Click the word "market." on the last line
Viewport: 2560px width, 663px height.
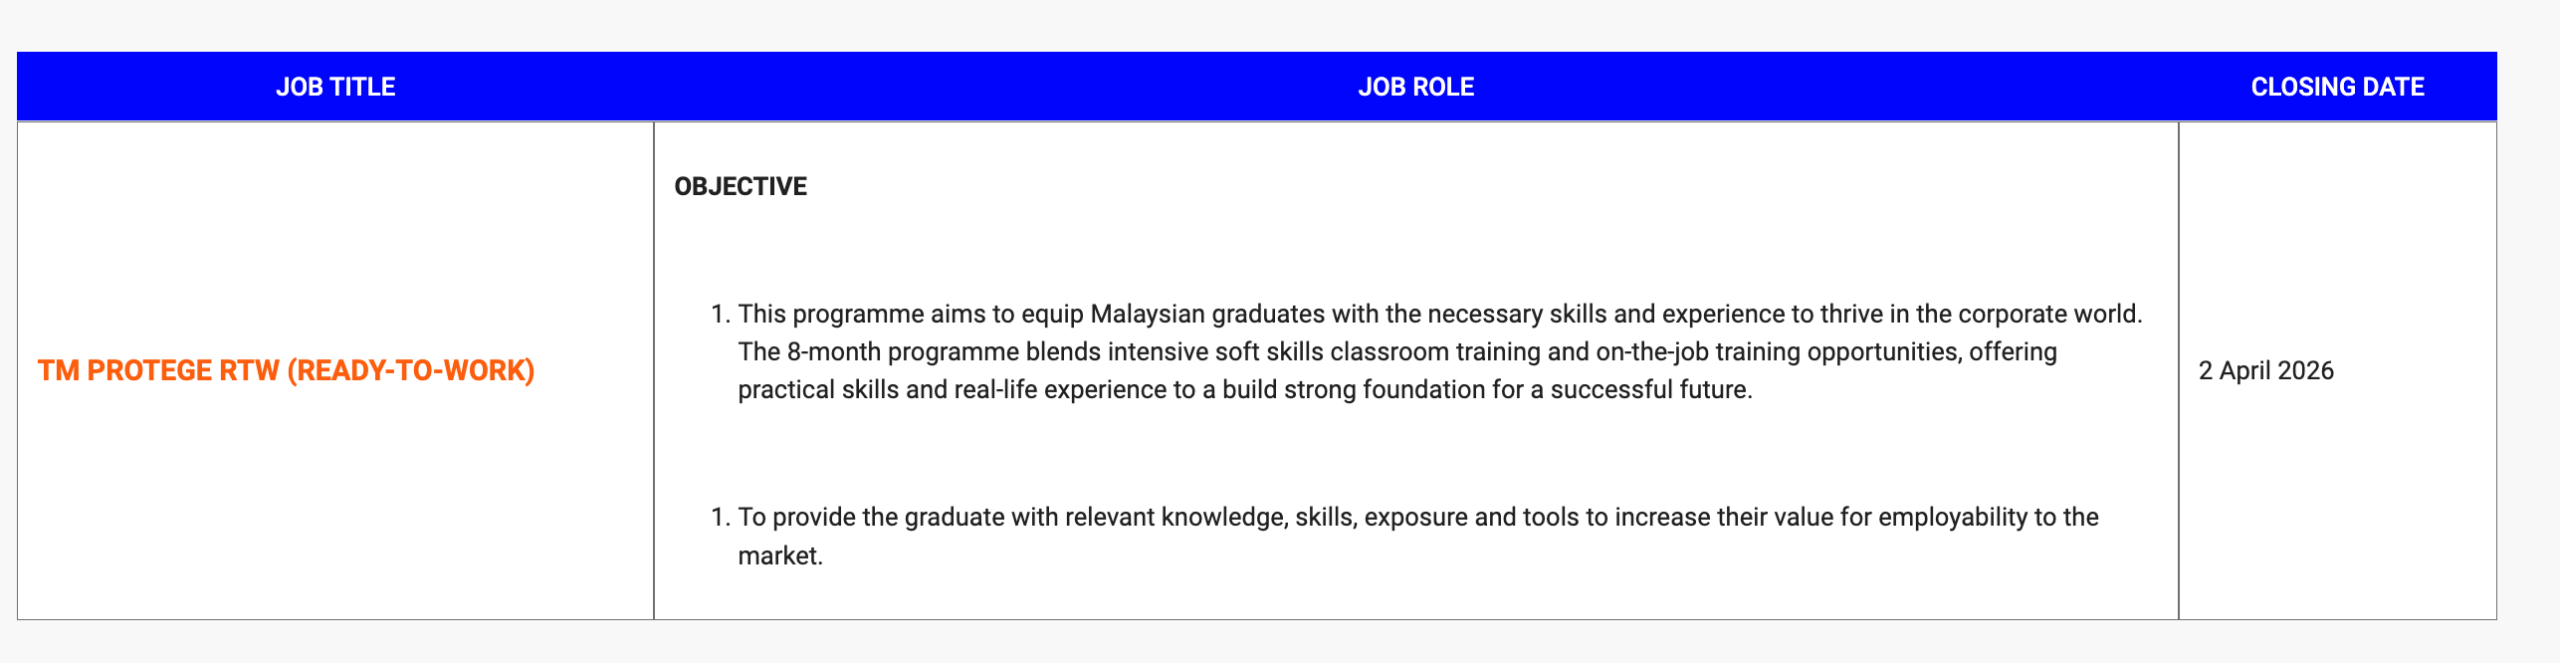(x=780, y=556)
